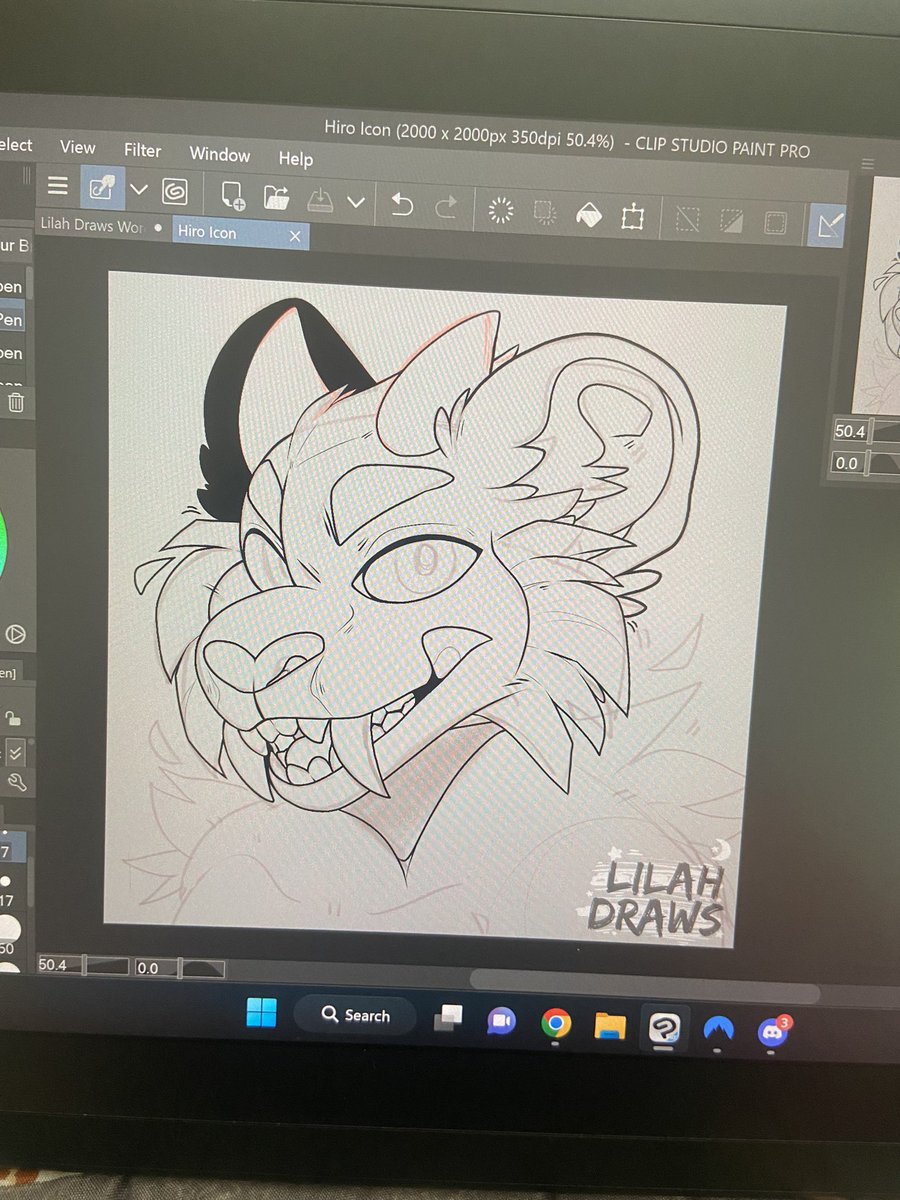This screenshot has height=1200, width=900.
Task: Open the Navigator panel menu icon
Action: pos(868,163)
